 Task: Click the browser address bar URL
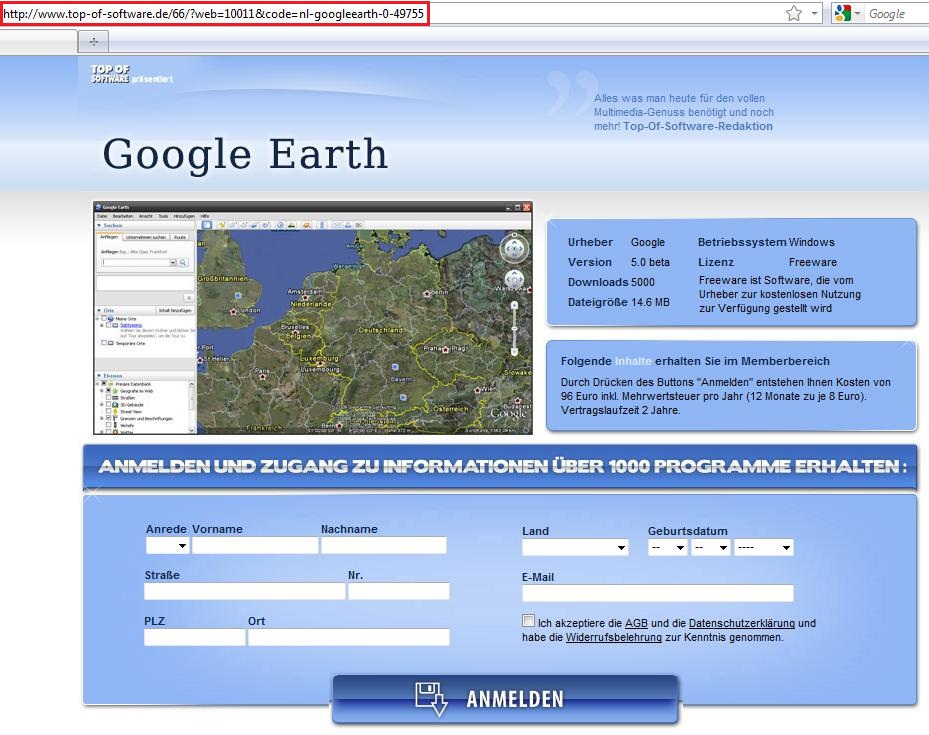pos(214,14)
